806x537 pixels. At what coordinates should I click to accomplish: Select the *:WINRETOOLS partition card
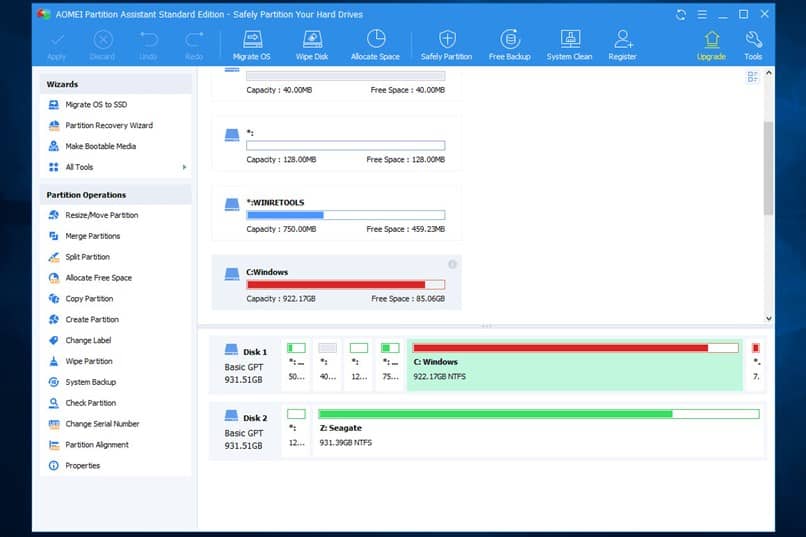[x=337, y=213]
